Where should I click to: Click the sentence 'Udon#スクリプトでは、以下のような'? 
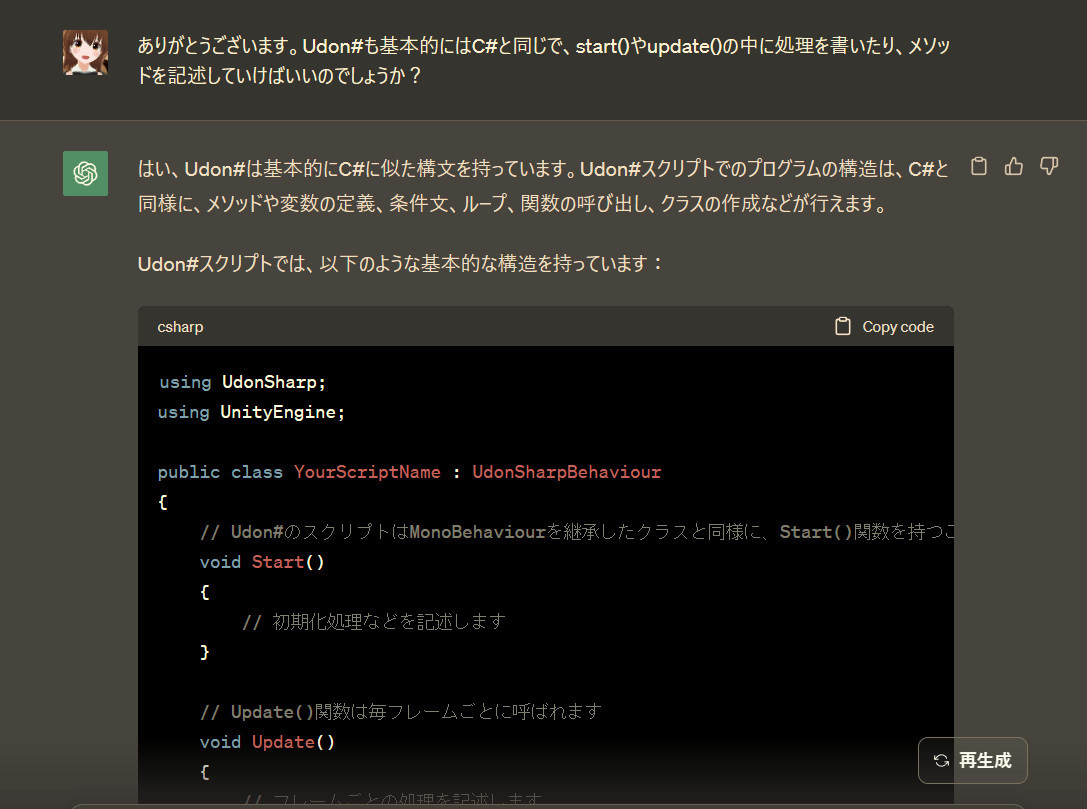[x=401, y=264]
